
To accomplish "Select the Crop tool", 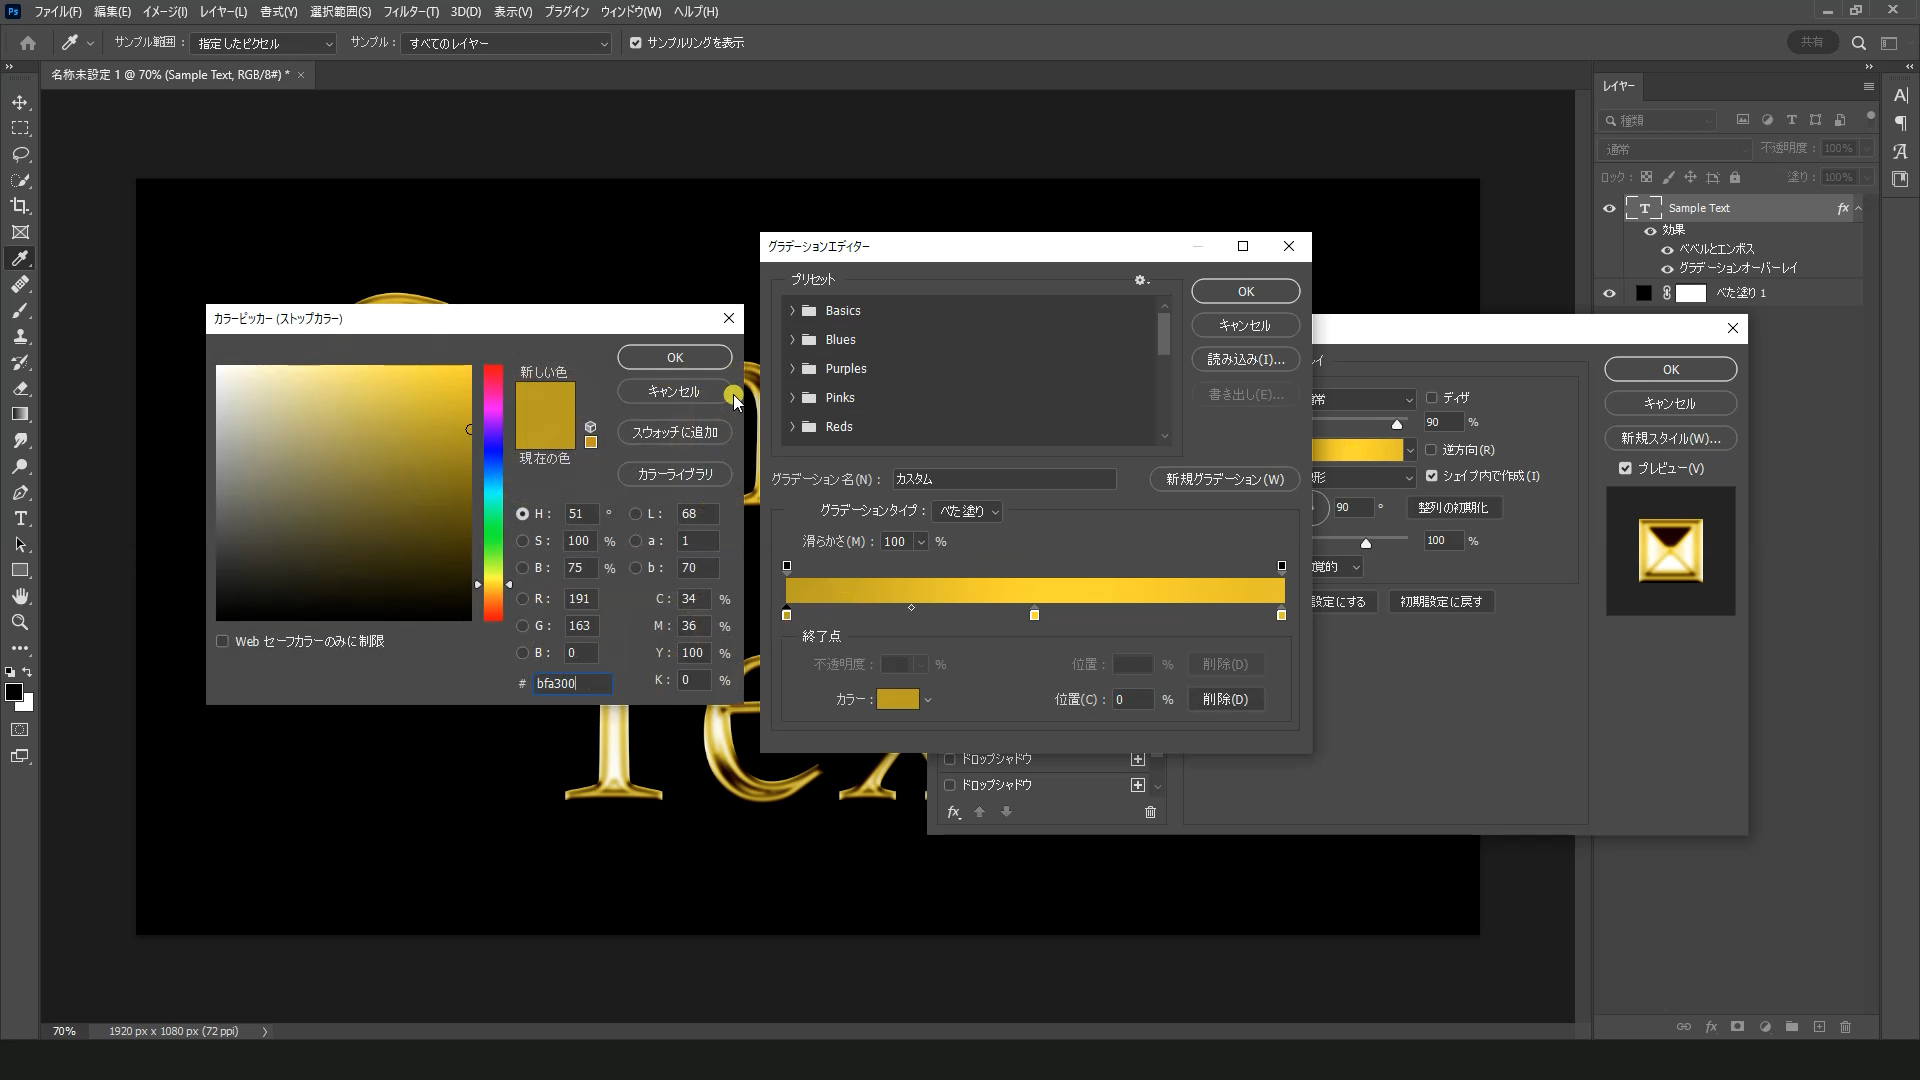I will [x=20, y=206].
